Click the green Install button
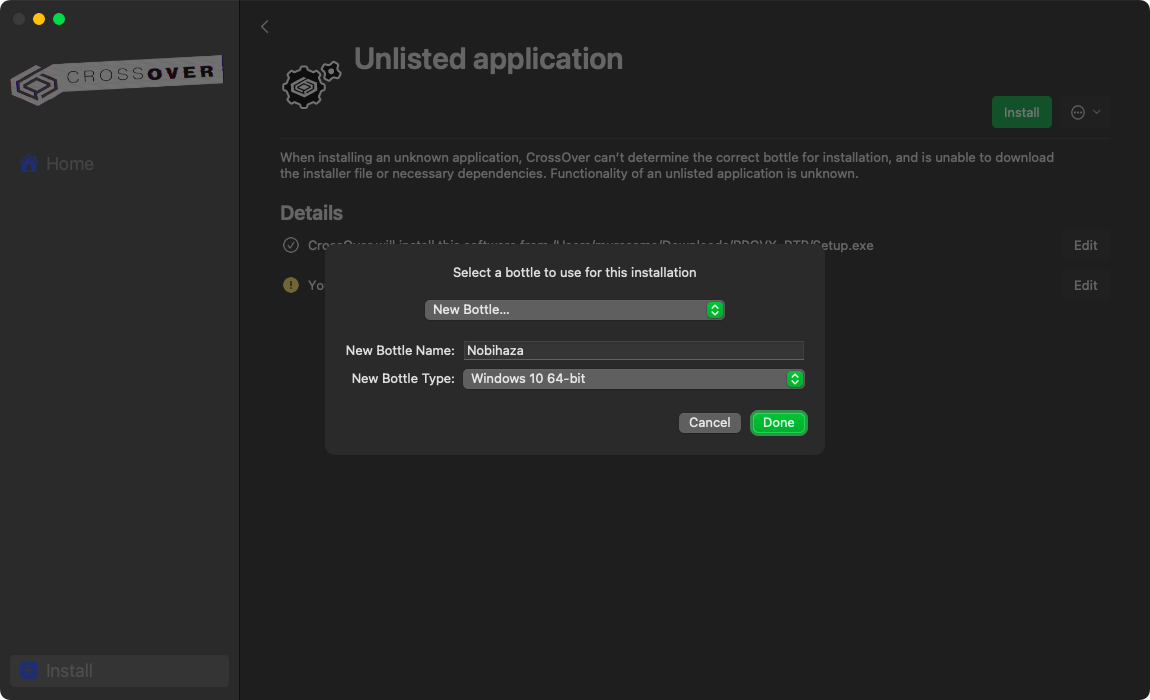The image size is (1150, 700). (1021, 112)
